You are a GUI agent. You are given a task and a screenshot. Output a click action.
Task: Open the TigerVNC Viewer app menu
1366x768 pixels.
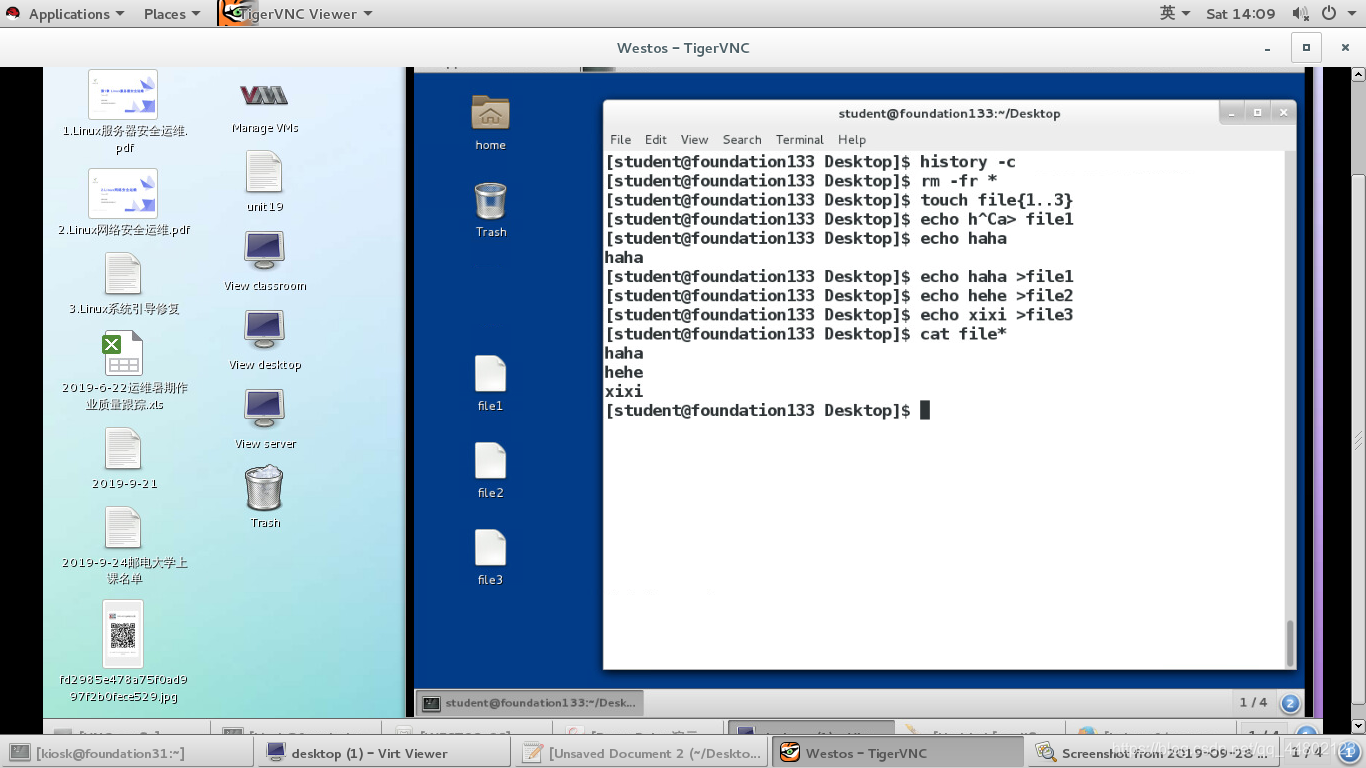click(297, 14)
